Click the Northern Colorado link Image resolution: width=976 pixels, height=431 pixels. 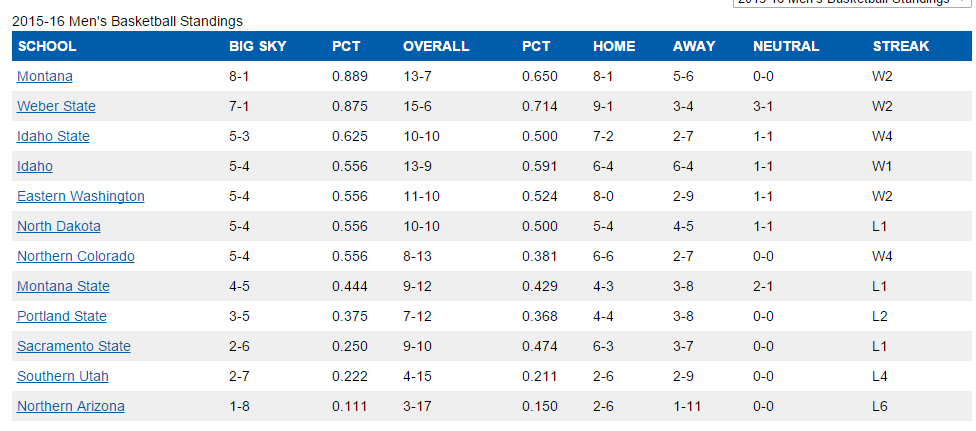tap(76, 256)
